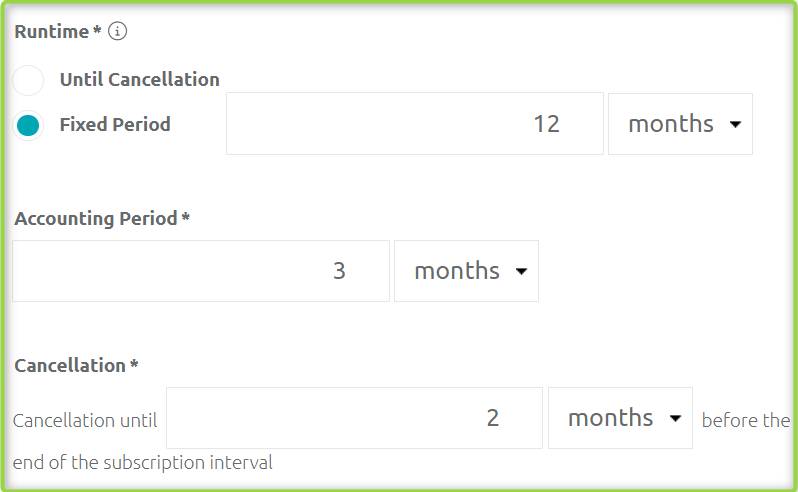Click the 'Cancellation until' text
Screen dimensions: 798x492
click(x=85, y=421)
